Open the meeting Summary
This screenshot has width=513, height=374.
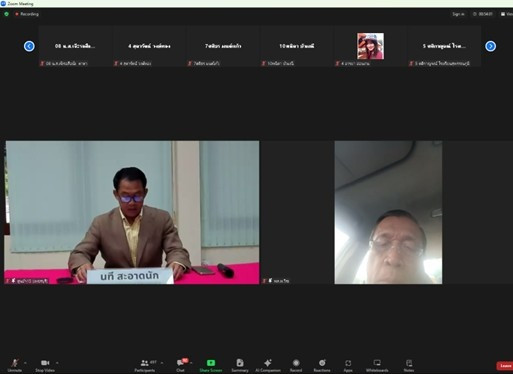[240, 365]
